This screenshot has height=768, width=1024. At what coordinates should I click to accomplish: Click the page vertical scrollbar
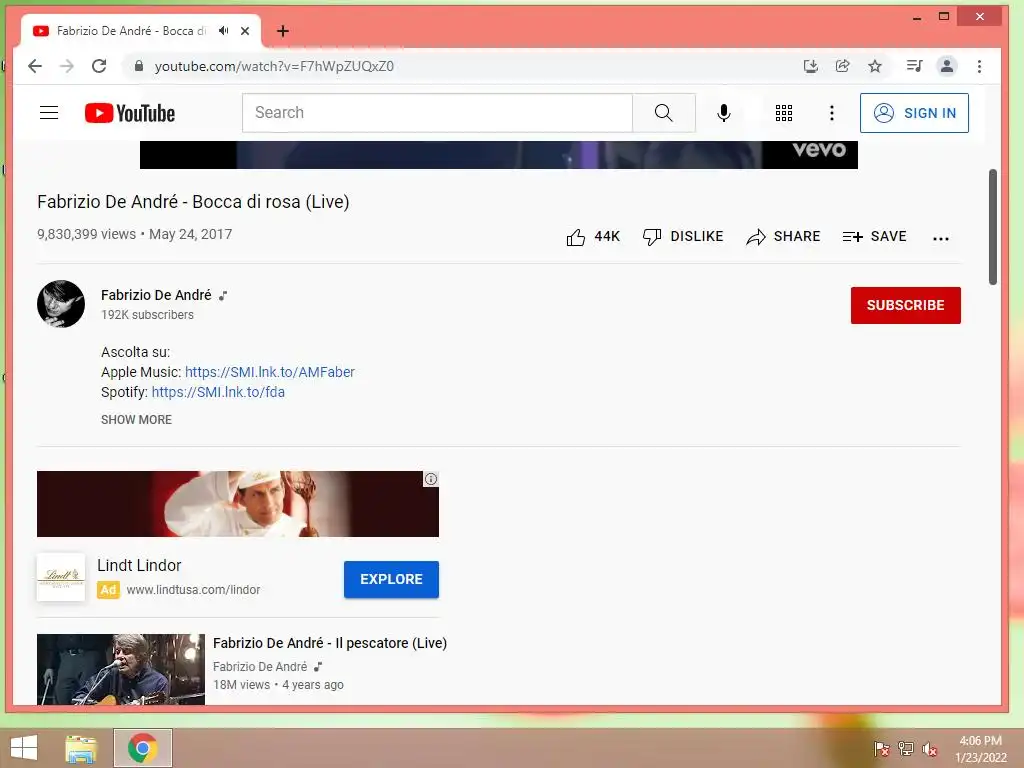point(993,227)
